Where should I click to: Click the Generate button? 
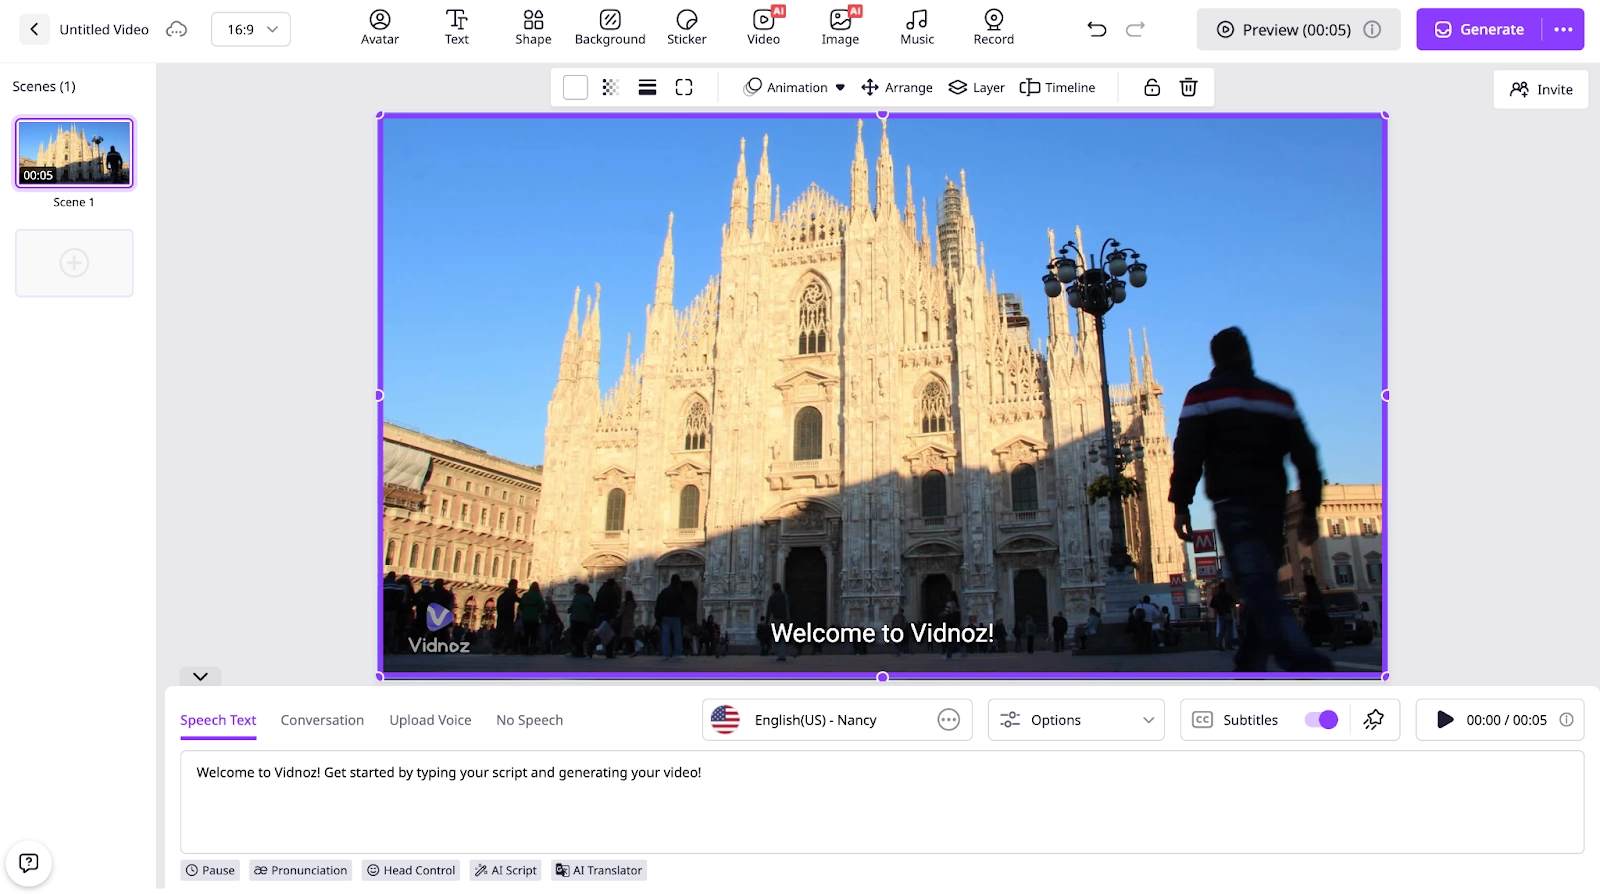(x=1479, y=29)
